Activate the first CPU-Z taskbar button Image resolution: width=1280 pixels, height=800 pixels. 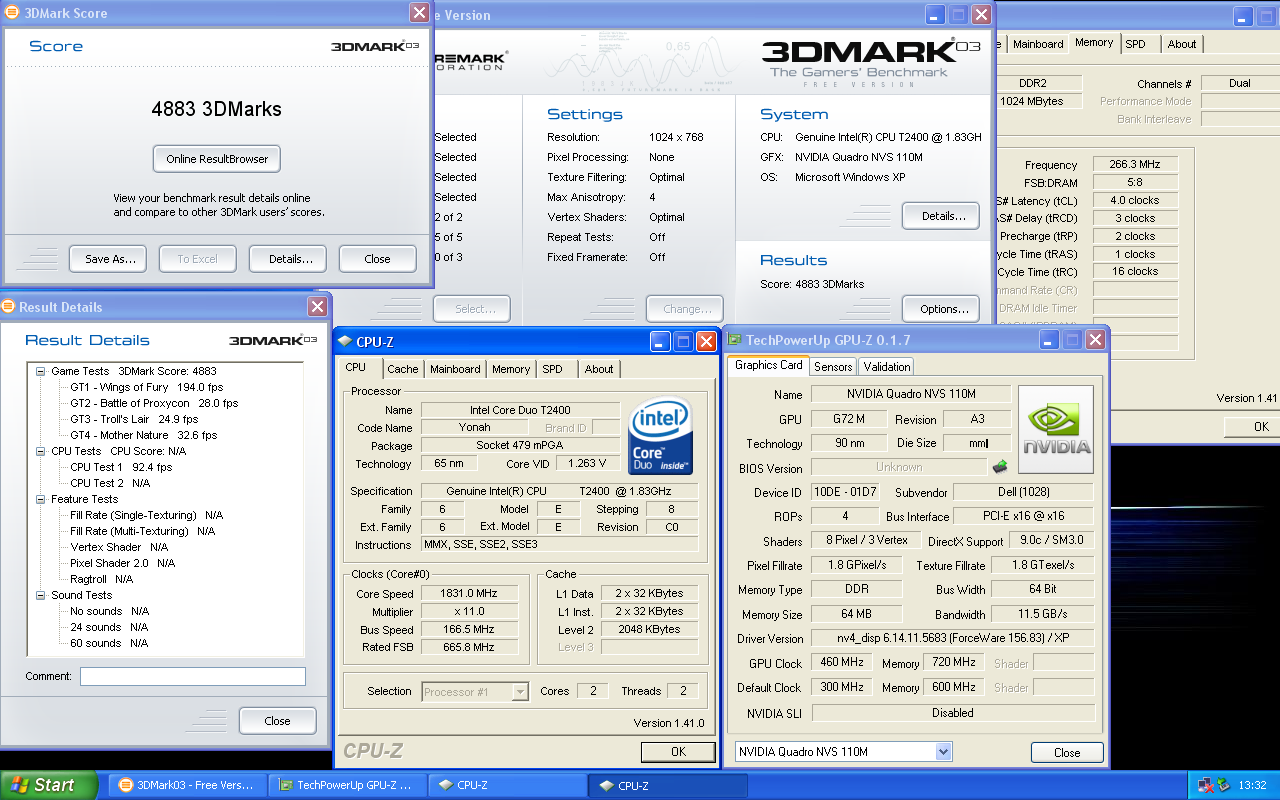pos(508,785)
